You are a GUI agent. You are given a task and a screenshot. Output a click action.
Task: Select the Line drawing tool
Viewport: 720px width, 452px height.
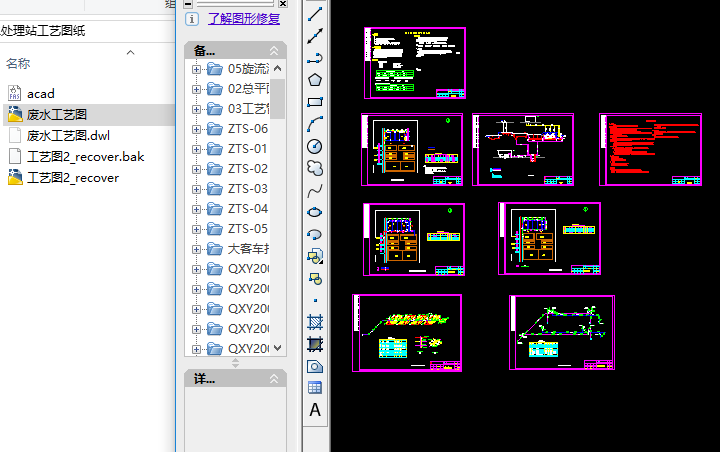point(315,14)
